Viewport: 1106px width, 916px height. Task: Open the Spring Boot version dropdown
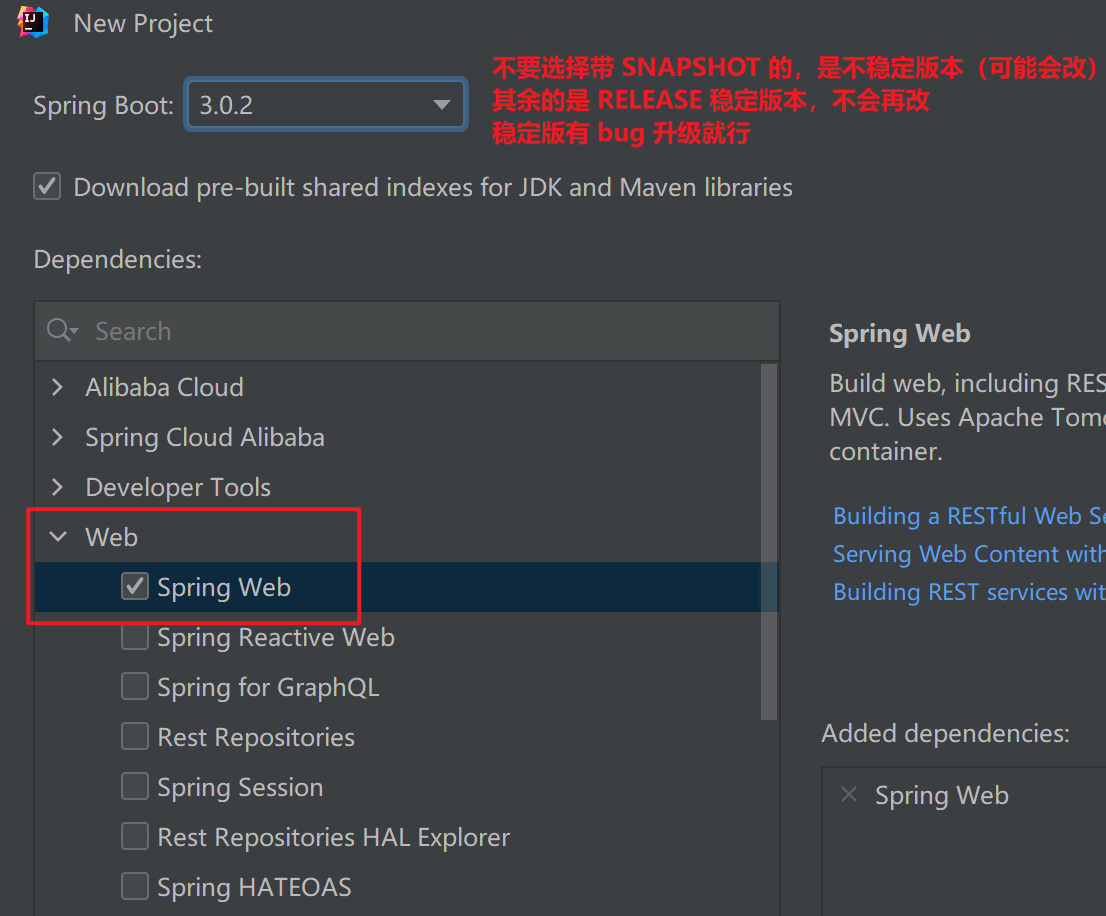[325, 104]
